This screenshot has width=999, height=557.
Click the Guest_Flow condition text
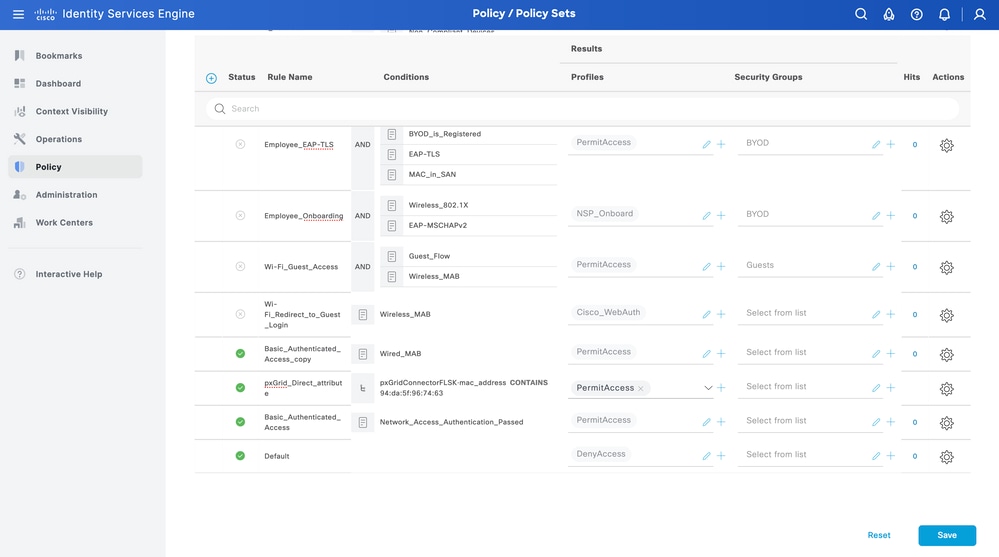(429, 256)
